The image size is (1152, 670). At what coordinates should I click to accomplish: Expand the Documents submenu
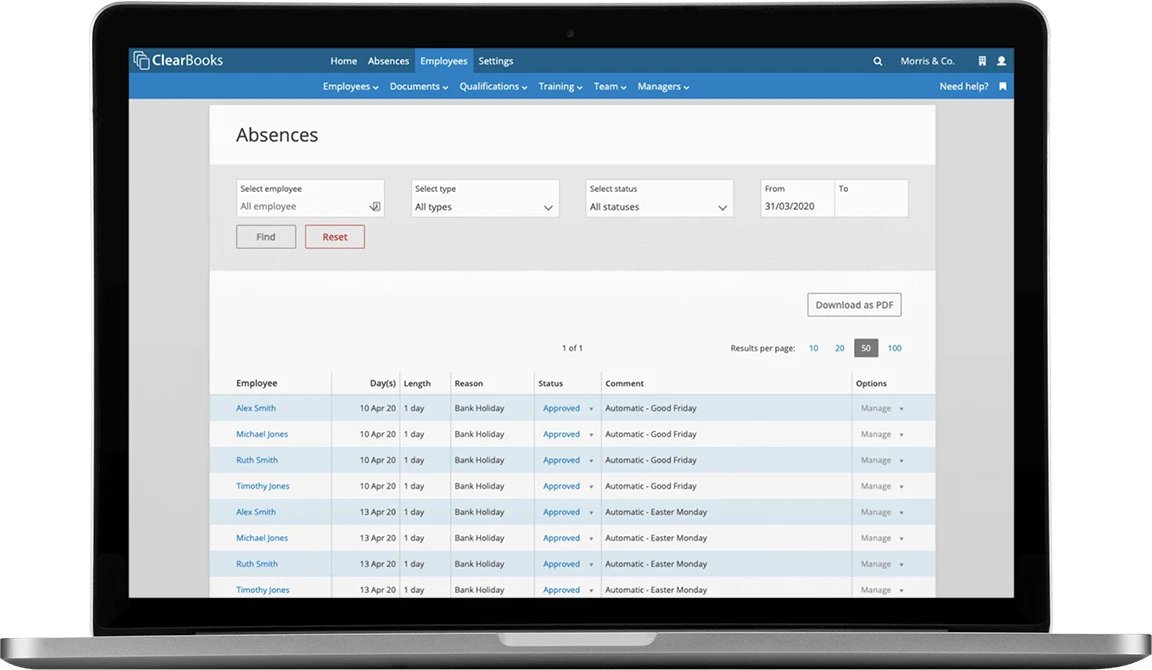[x=419, y=87]
